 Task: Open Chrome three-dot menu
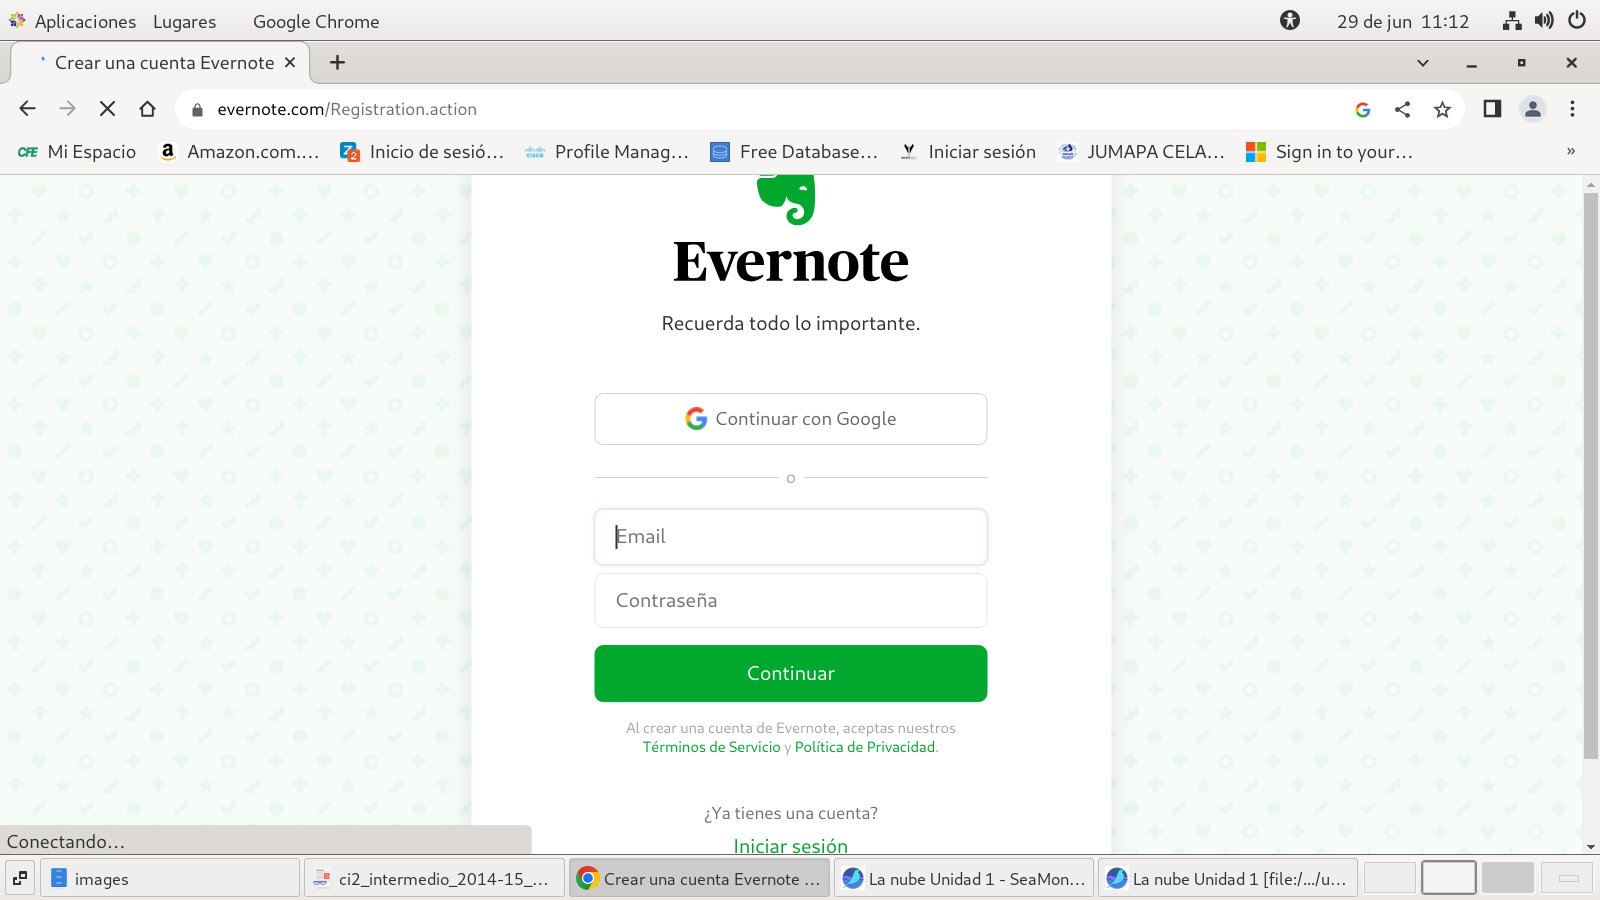click(x=1572, y=109)
